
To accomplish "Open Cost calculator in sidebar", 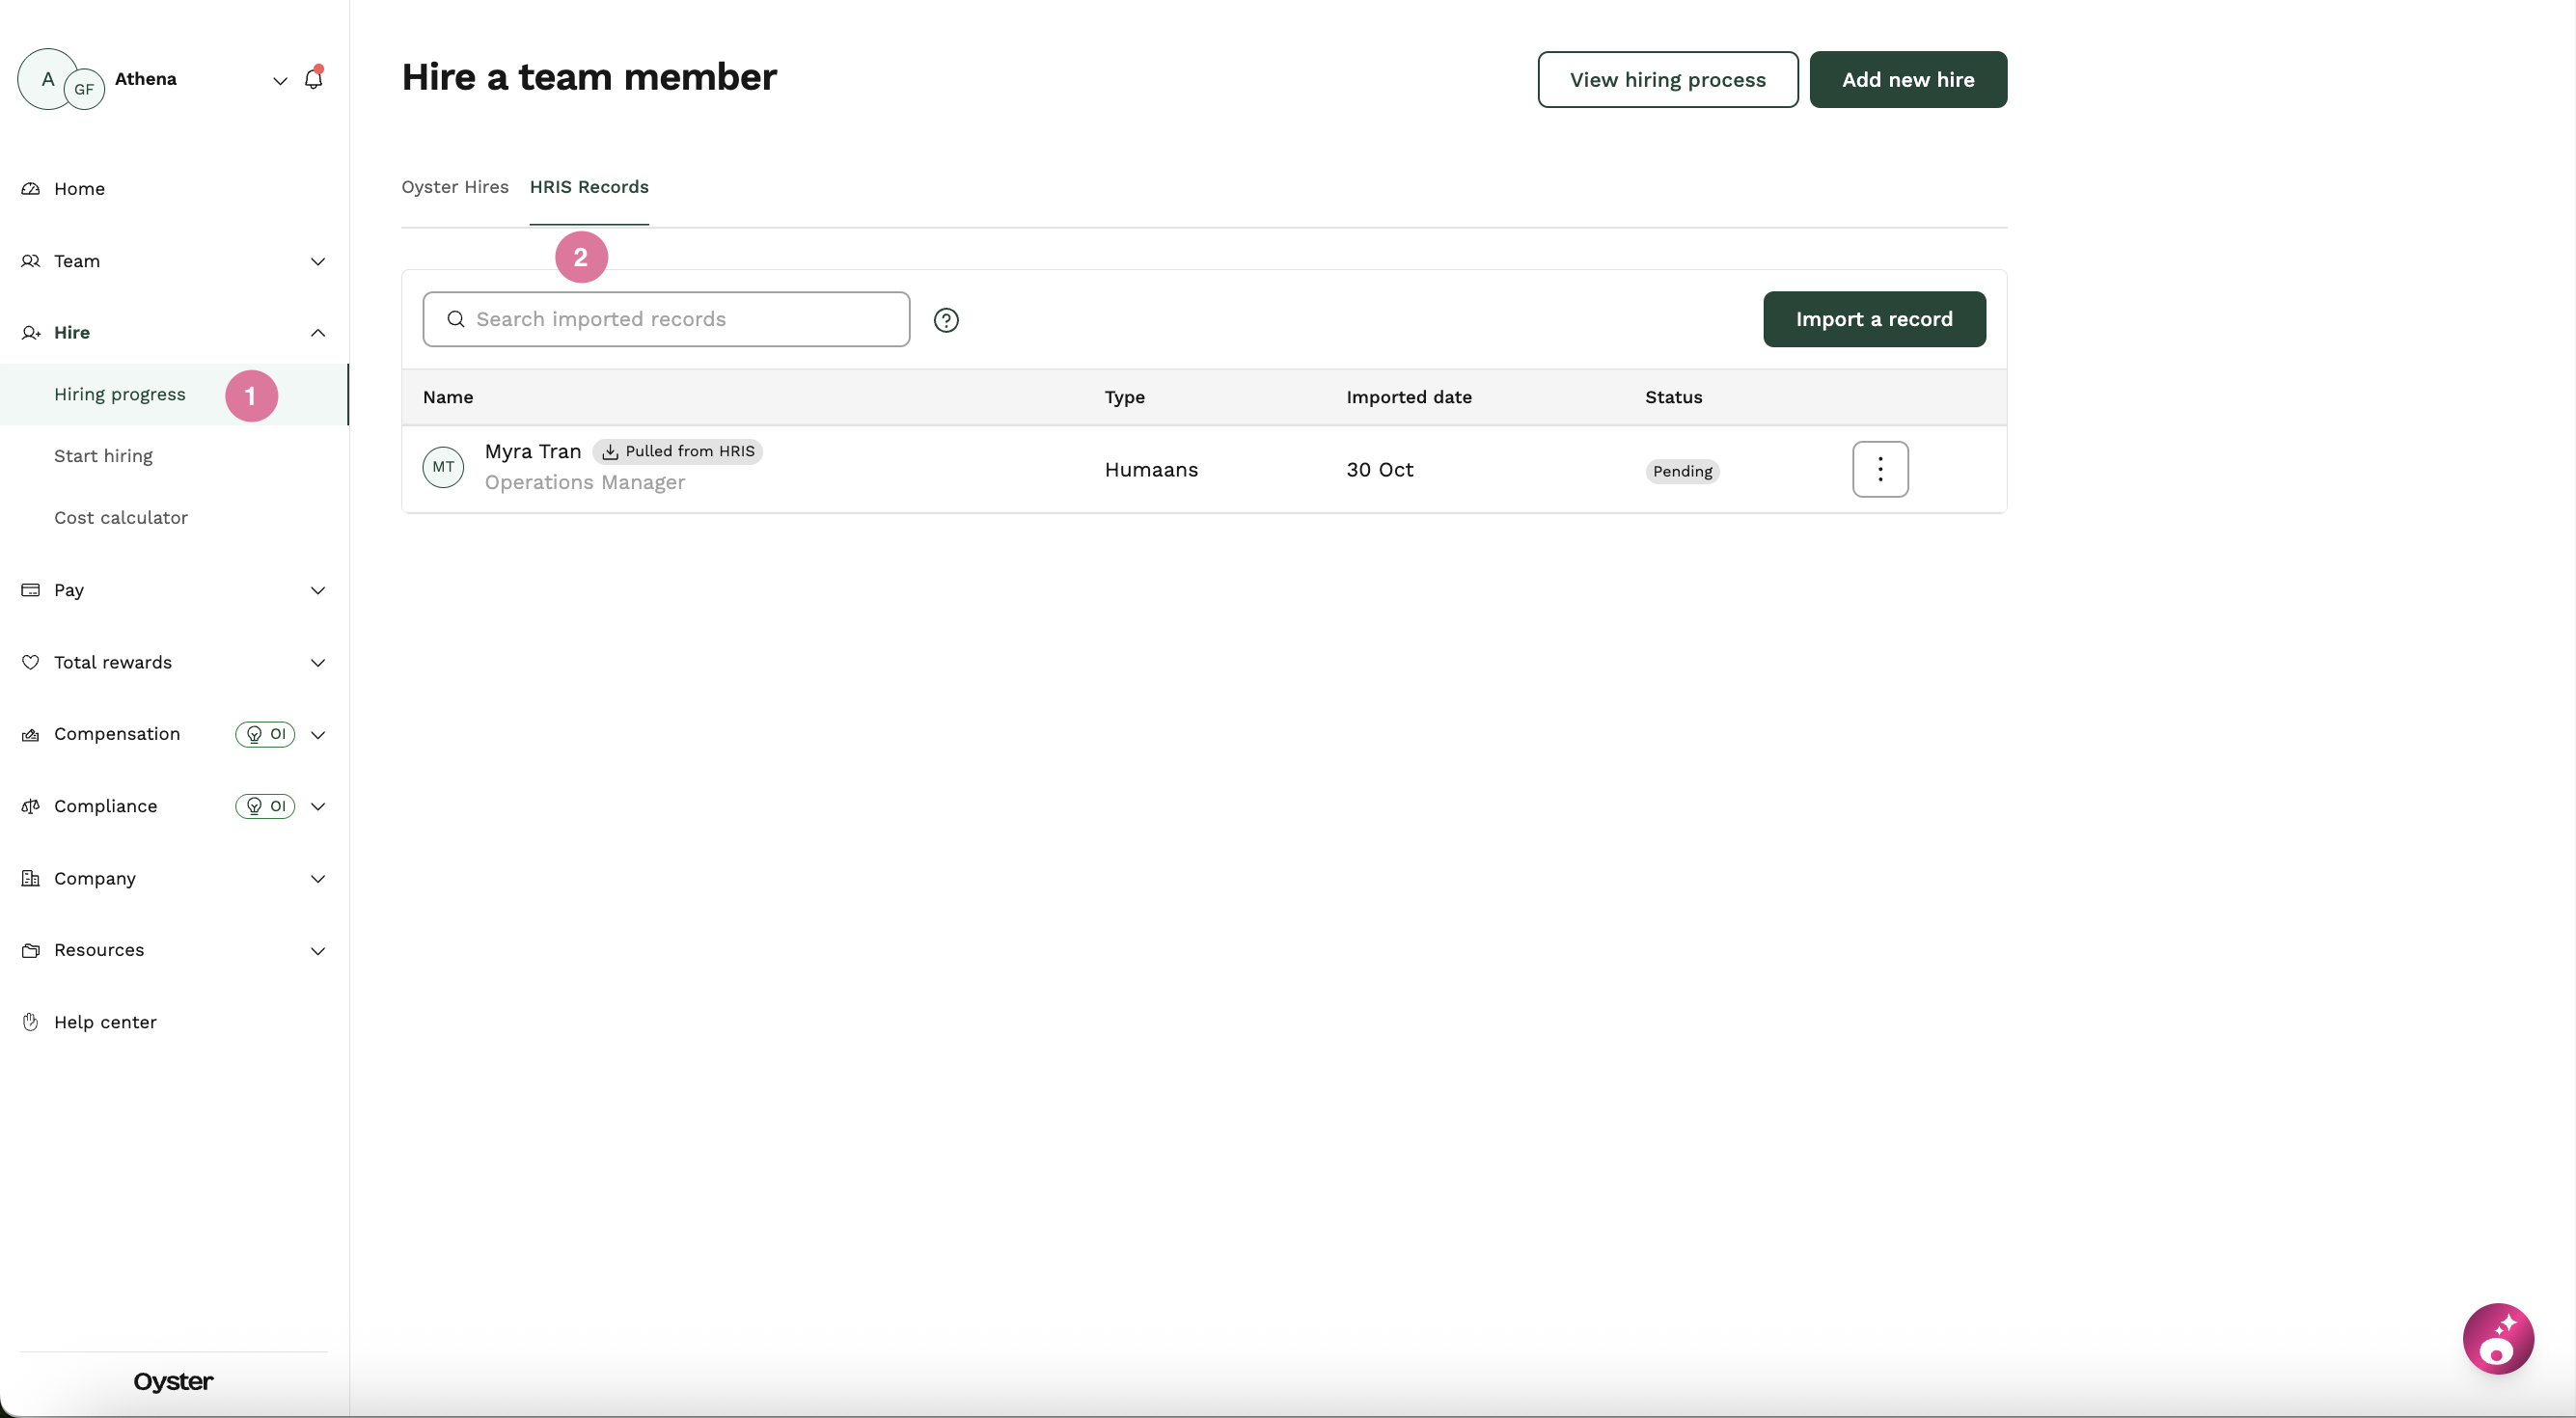I will pos(121,518).
